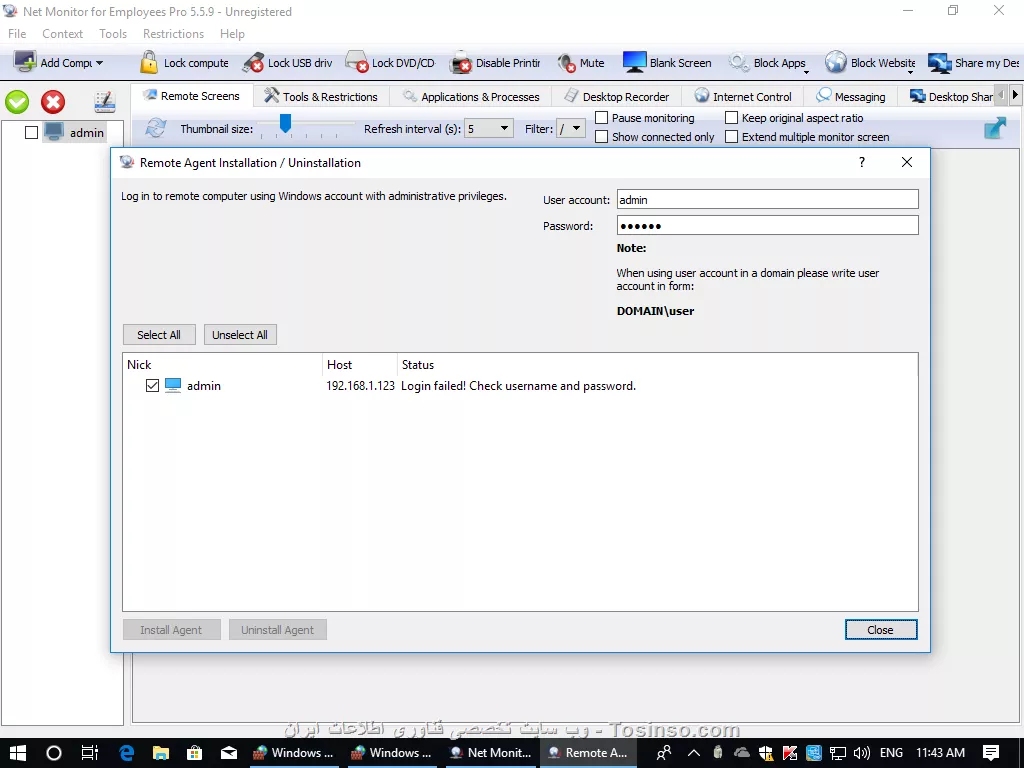Screen dimensions: 1024x768
Task: Click the blue pop-out arrow icon
Action: point(995,128)
